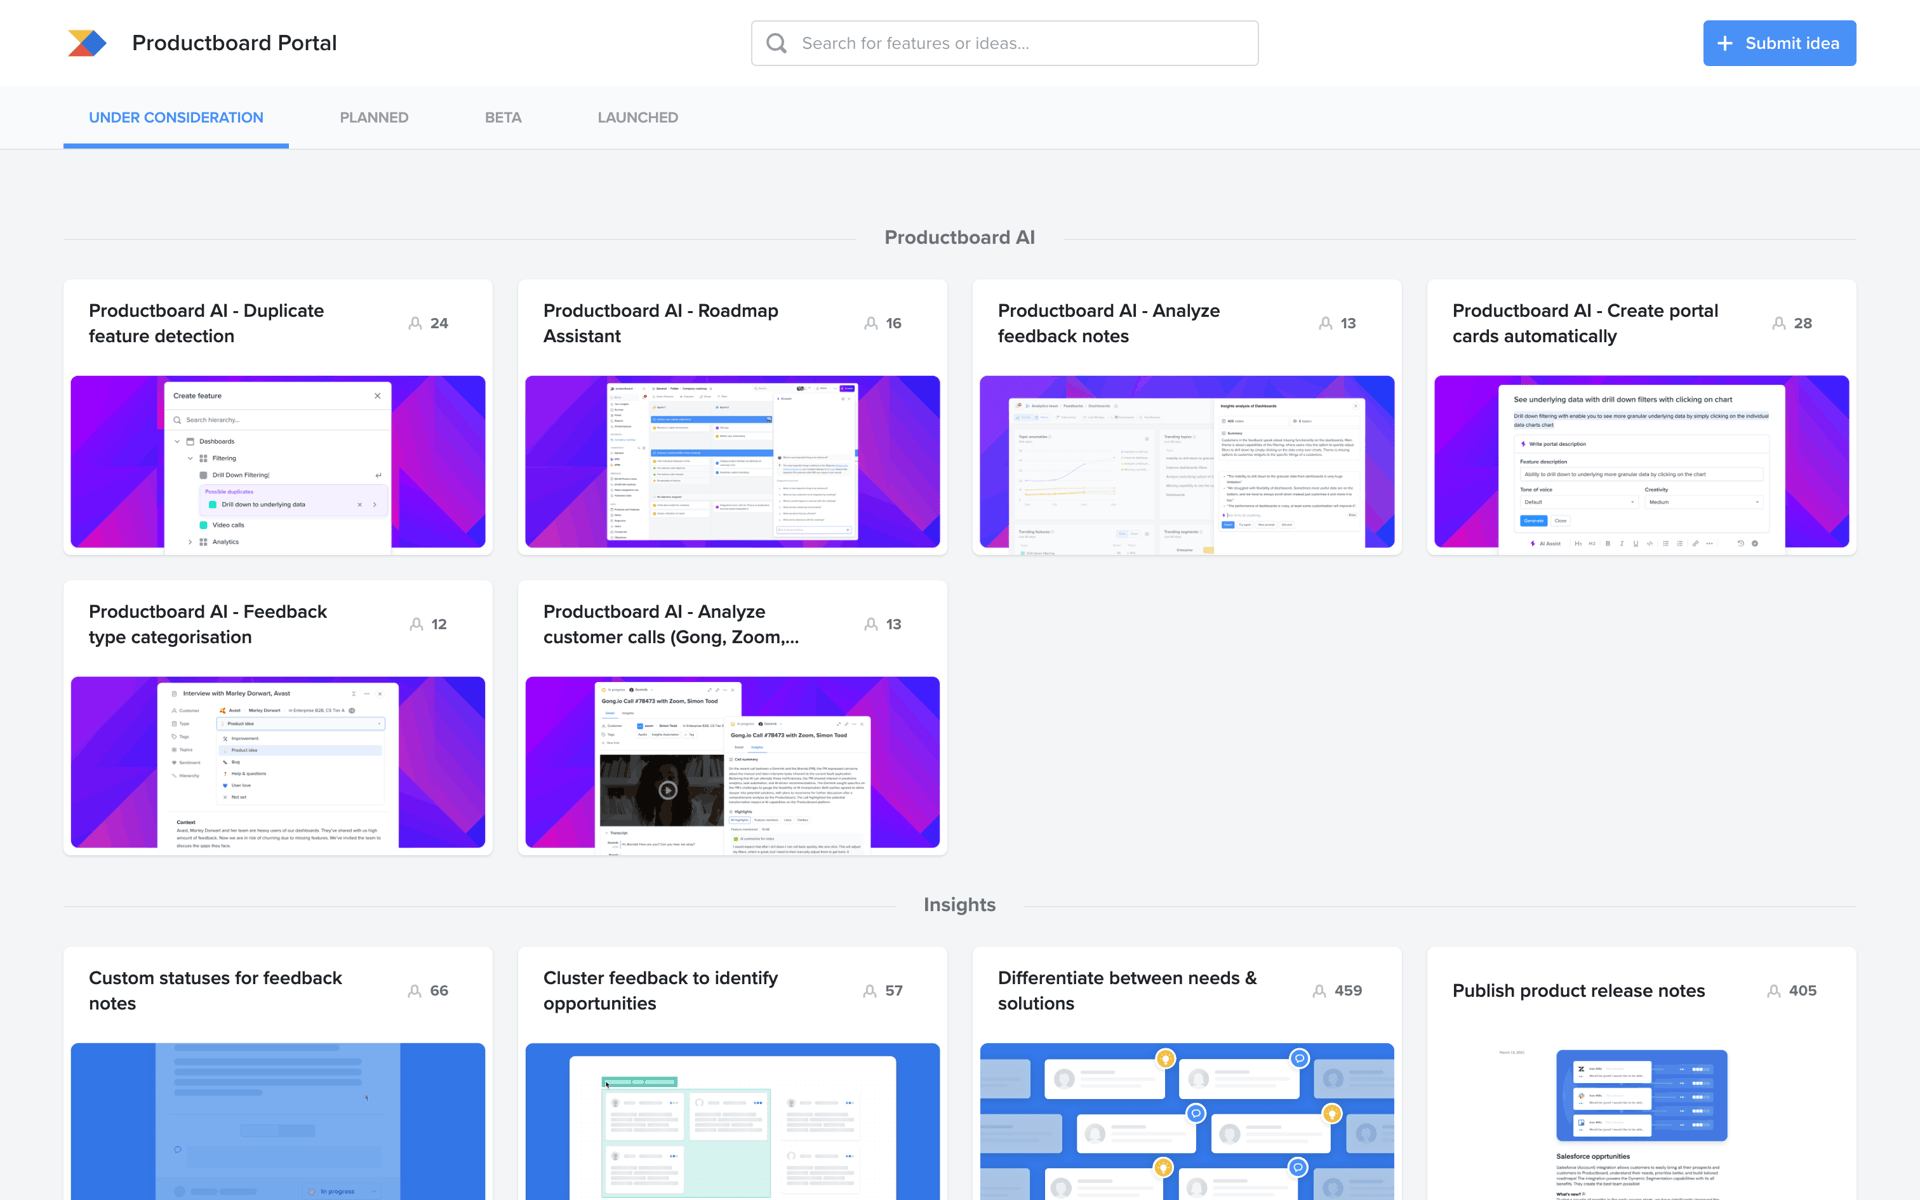Open Create portal cards automatically title
Screen dimensions: 1920x1200
[1585, 323]
